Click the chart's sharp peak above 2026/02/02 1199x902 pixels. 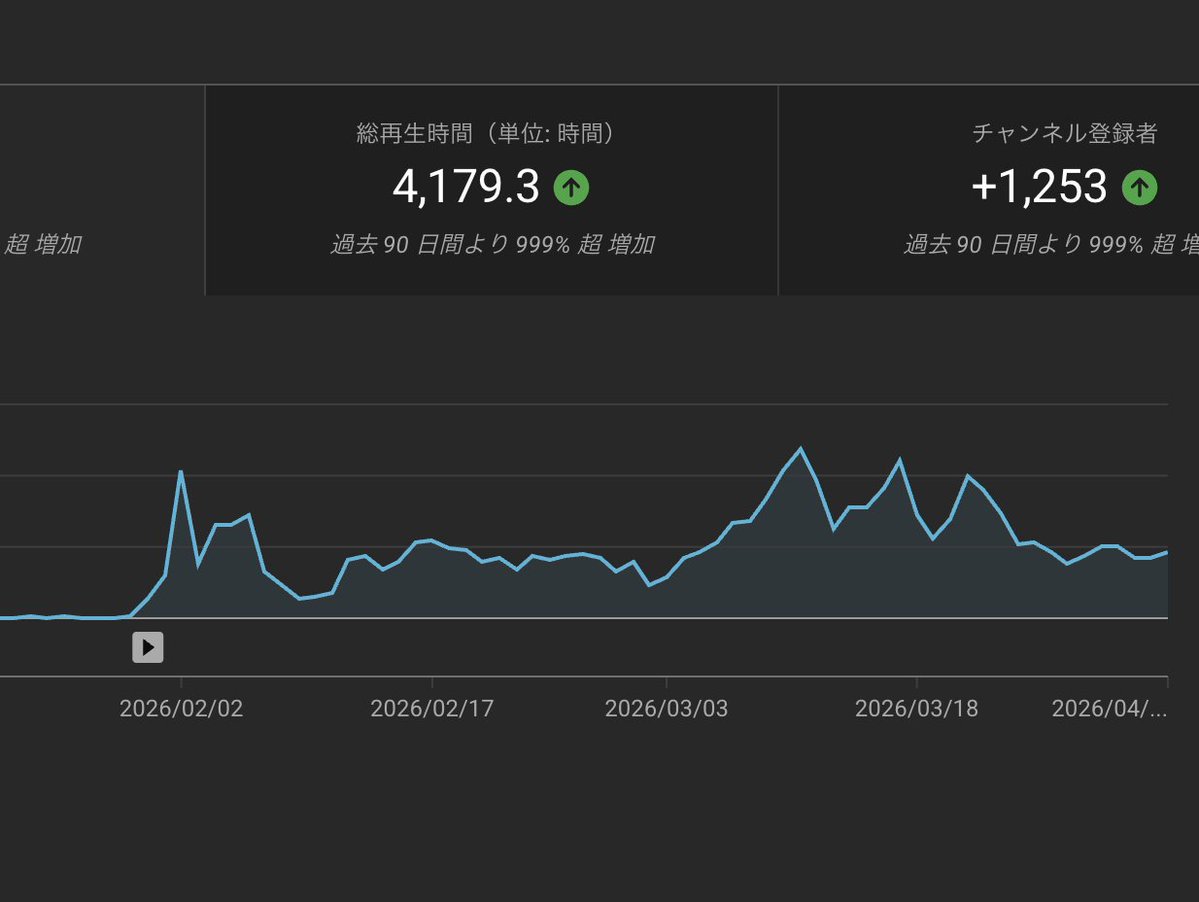(180, 472)
